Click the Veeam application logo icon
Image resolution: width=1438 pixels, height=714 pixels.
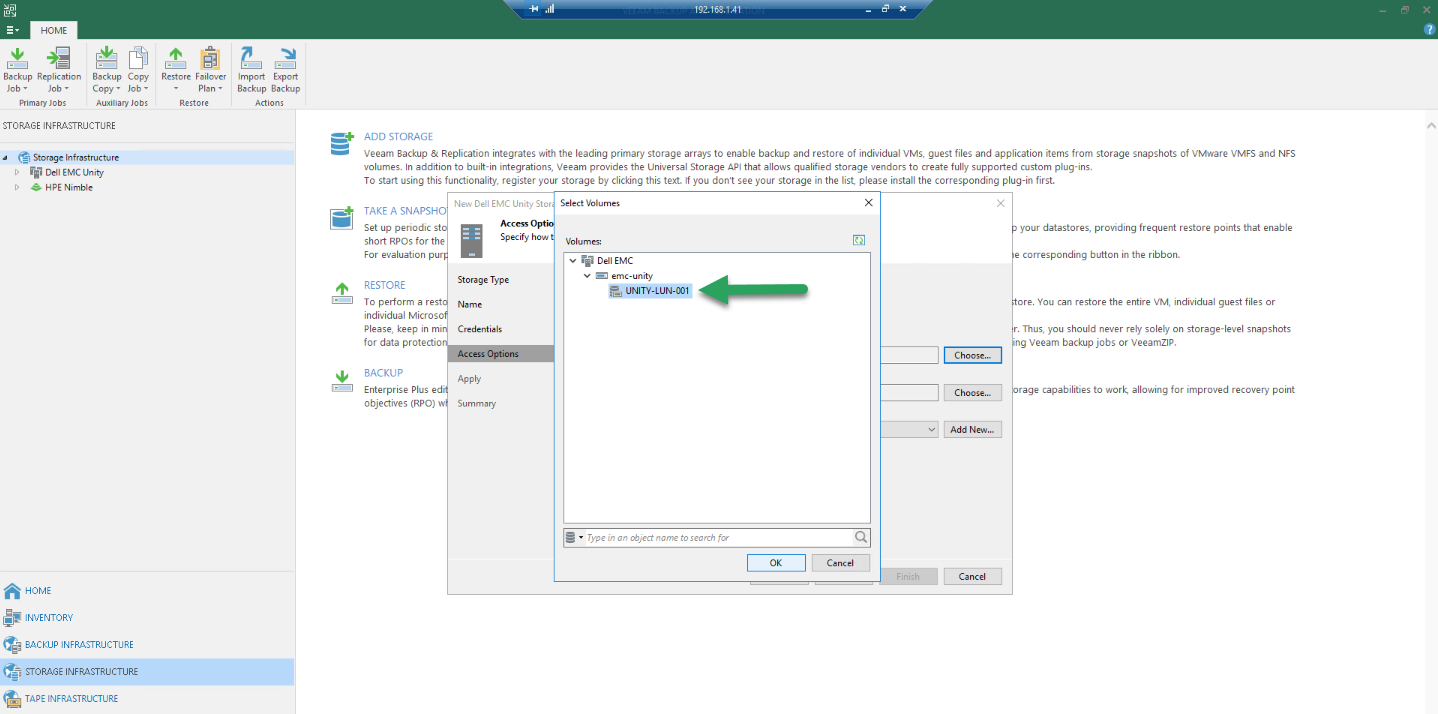[9, 9]
